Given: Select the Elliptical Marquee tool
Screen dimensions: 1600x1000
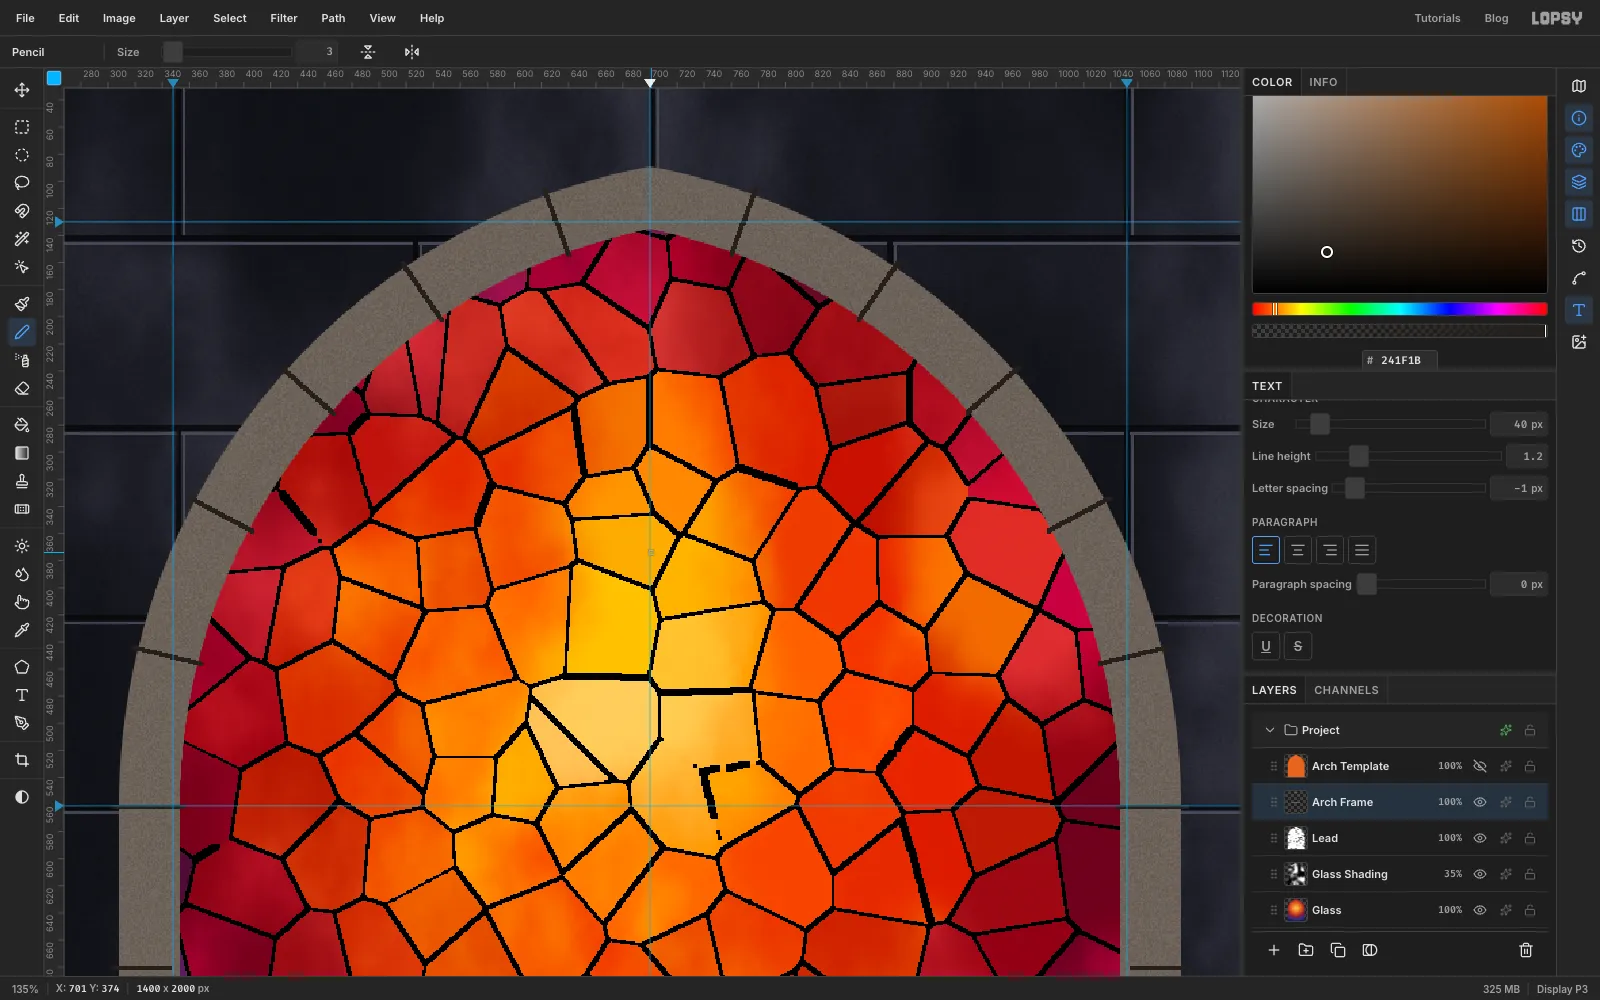Looking at the screenshot, I should (22, 155).
